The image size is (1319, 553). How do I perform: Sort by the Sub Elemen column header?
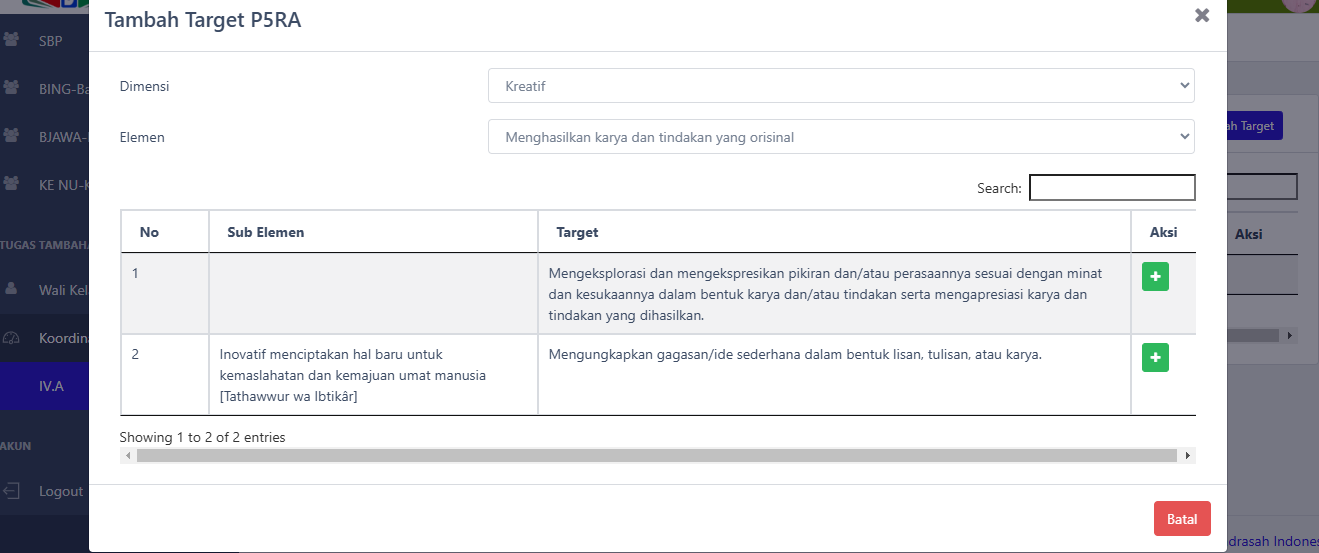coord(373,232)
